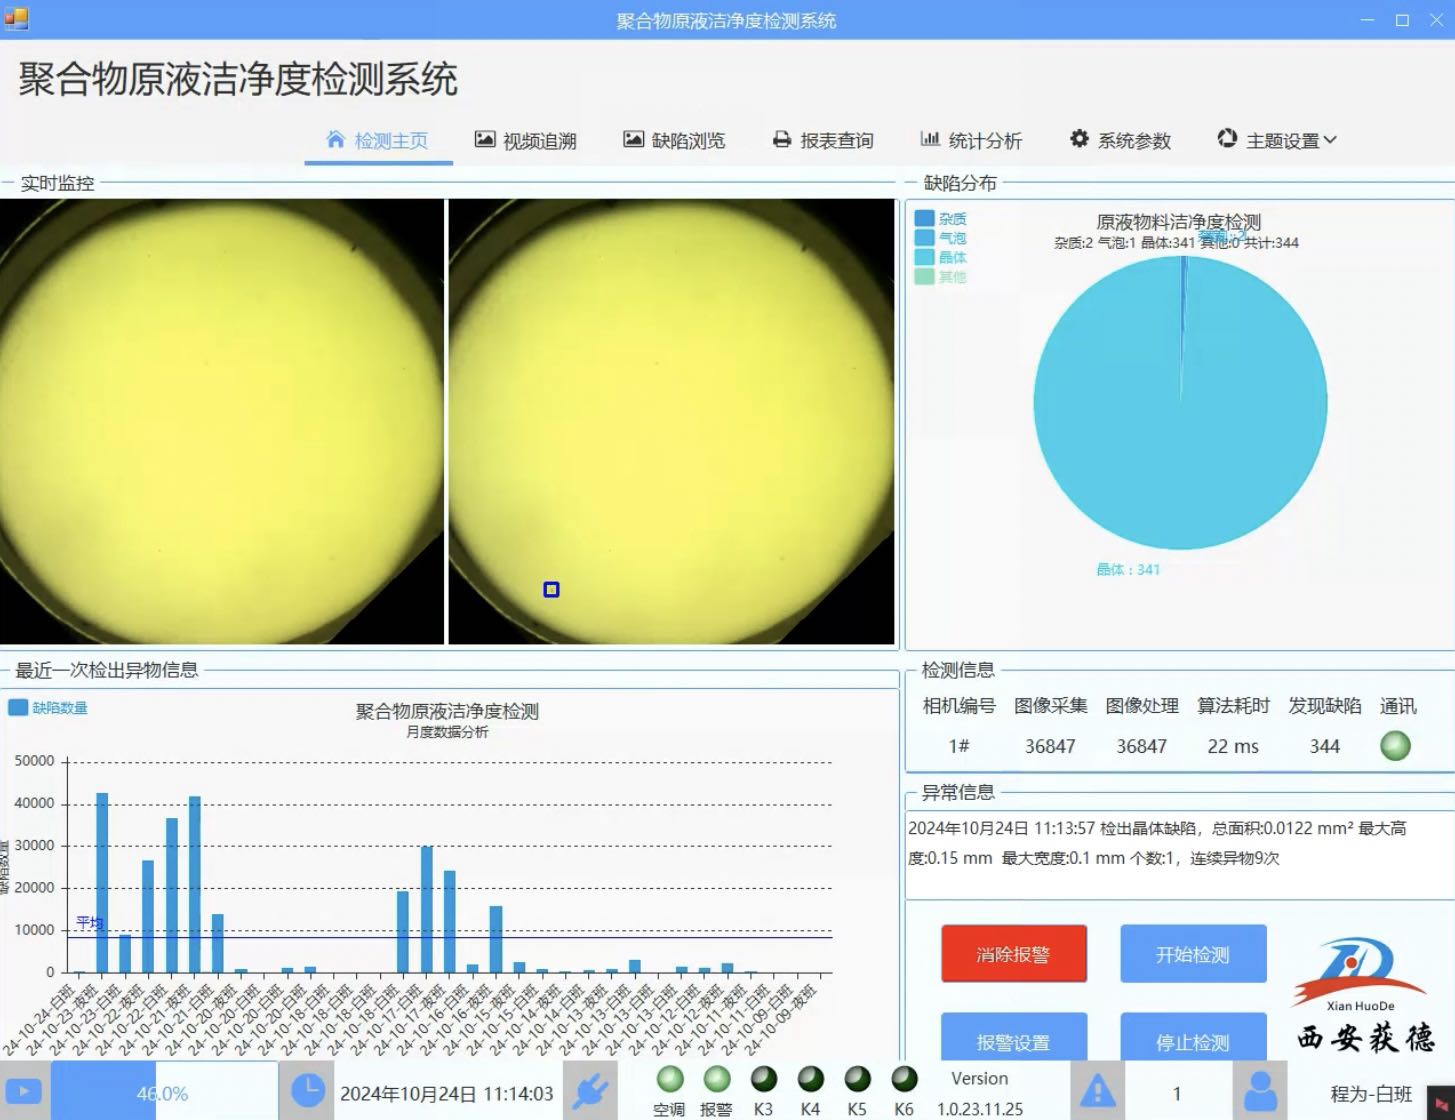
Task: Click the blue warning triangle icon
Action: [x=1096, y=1091]
